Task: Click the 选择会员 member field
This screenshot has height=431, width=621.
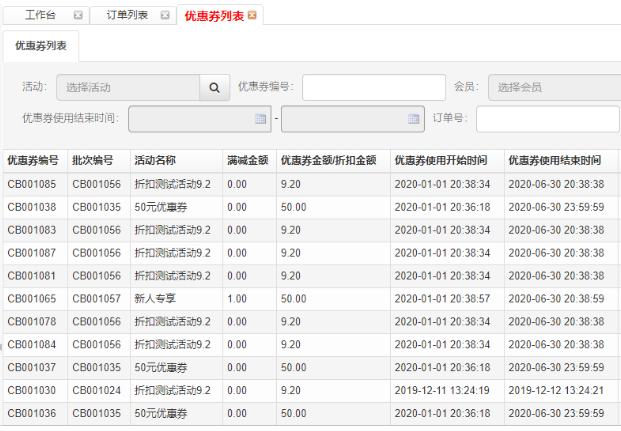Action: coord(554,88)
